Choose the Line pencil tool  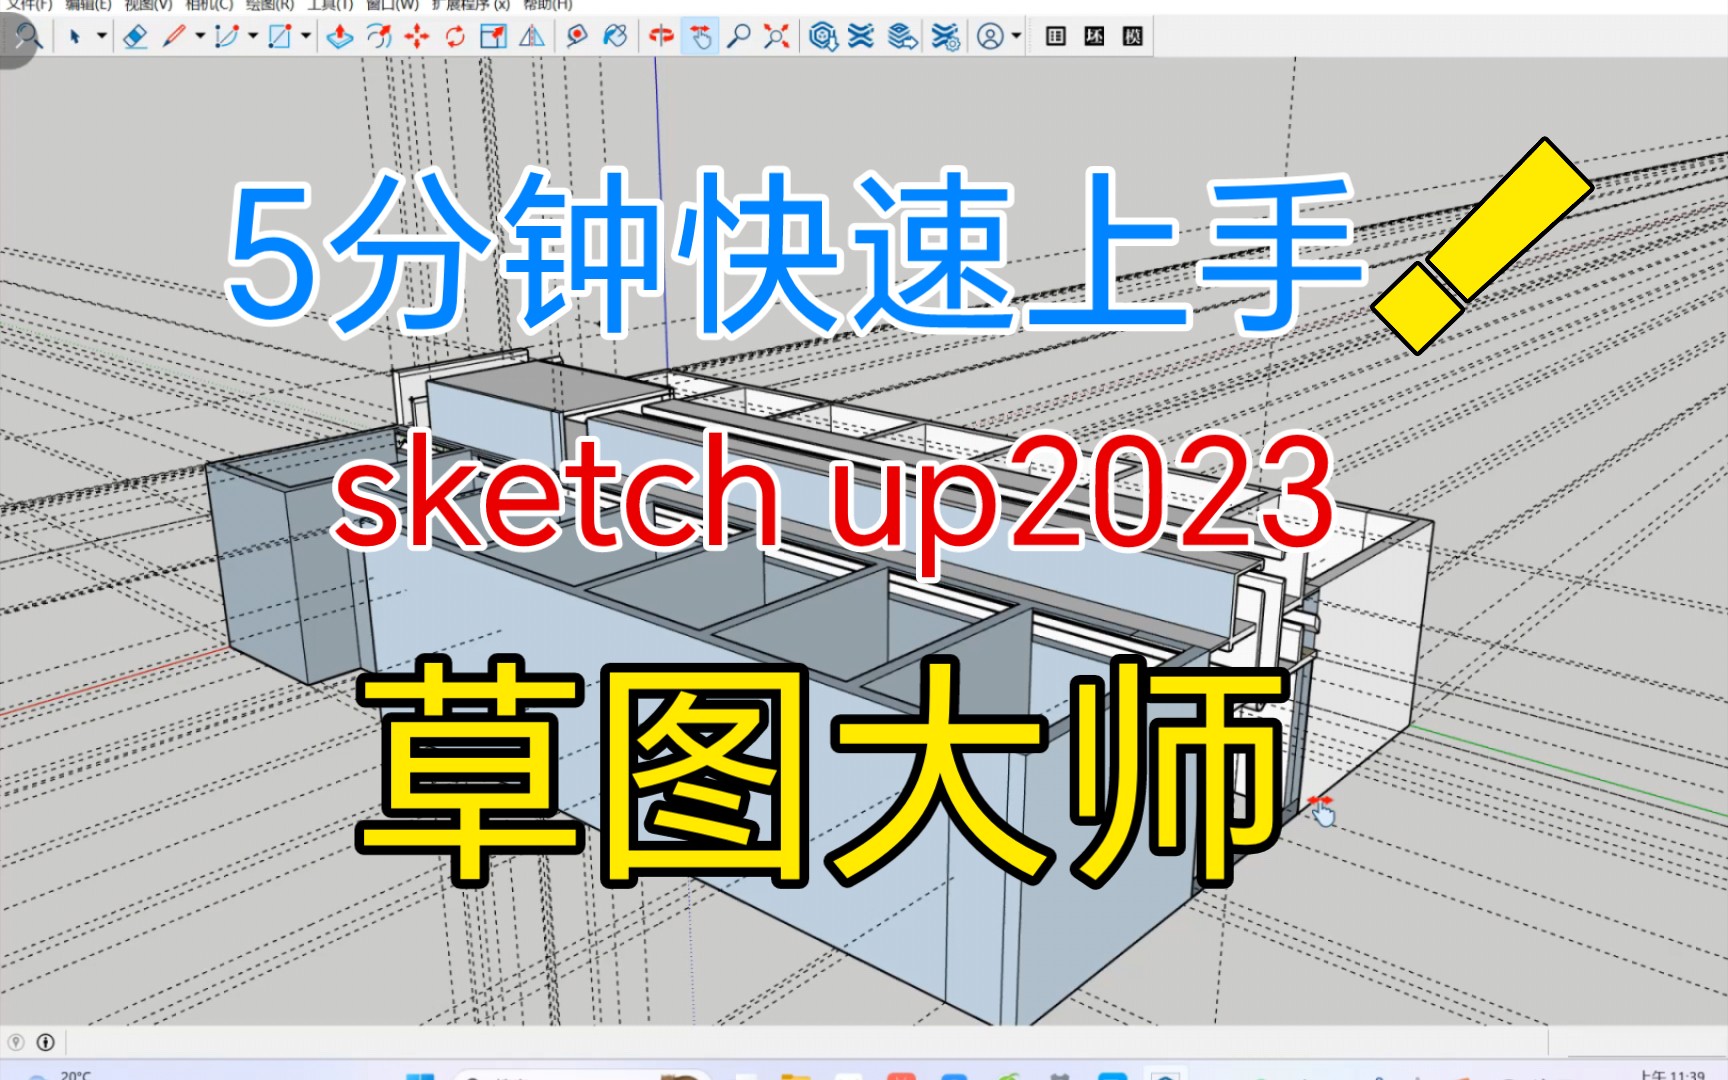174,37
